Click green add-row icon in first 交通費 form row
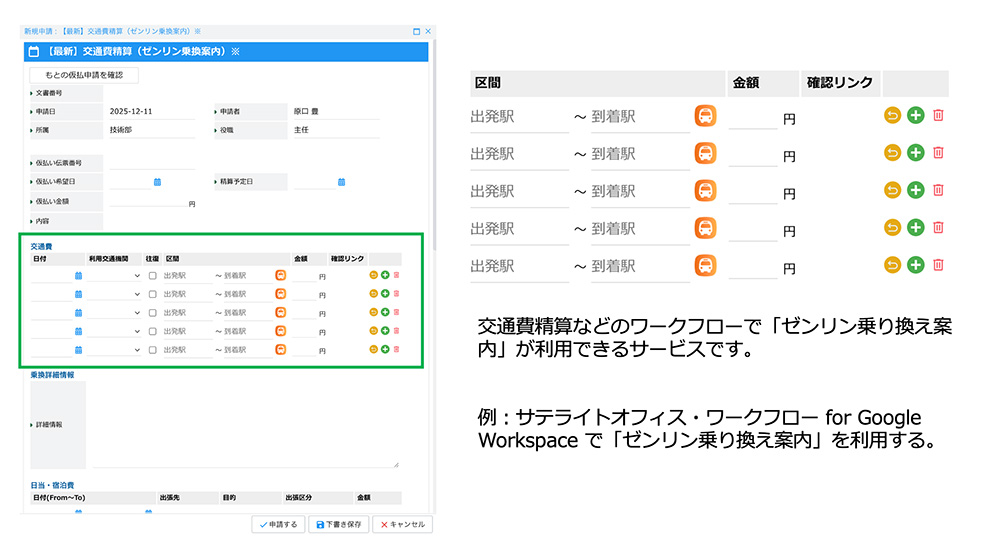 pyautogui.click(x=385, y=275)
